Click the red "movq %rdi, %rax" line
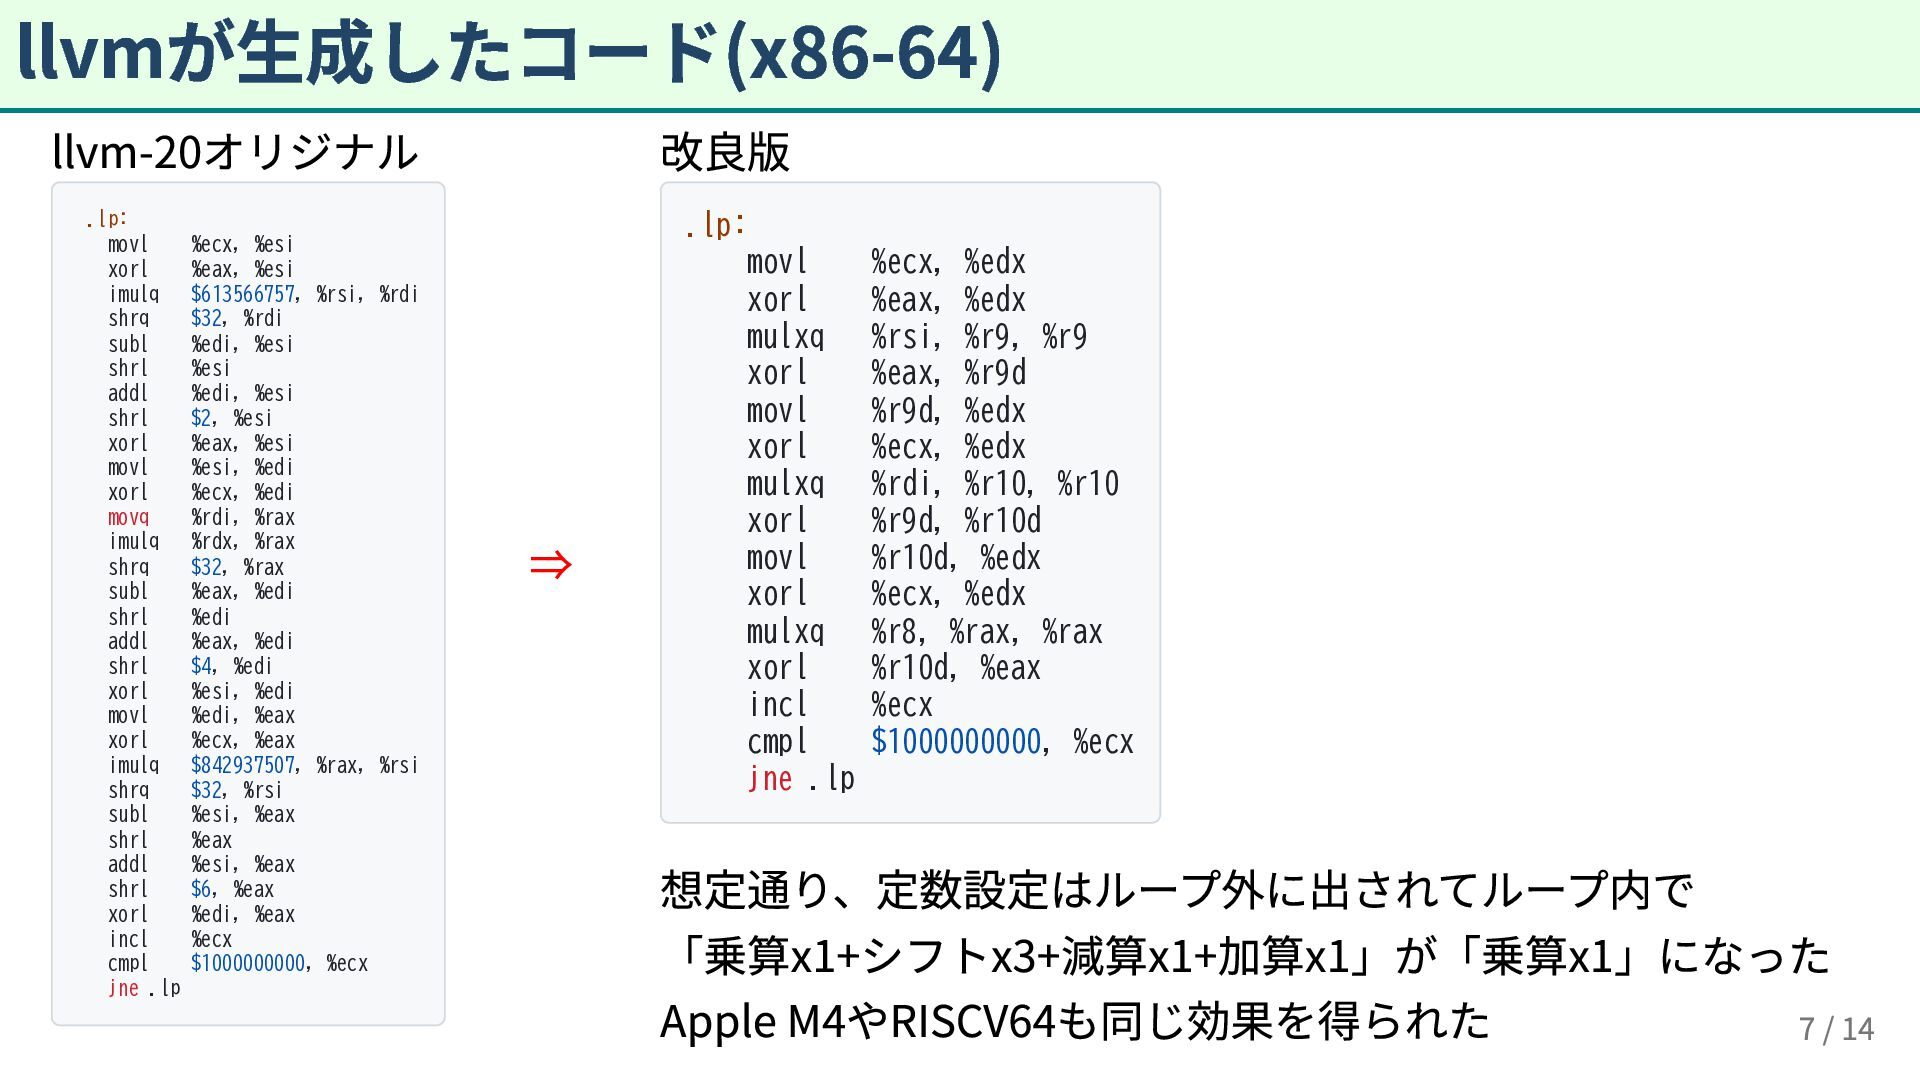Image resolution: width=1920 pixels, height=1080 pixels. pyautogui.click(x=201, y=517)
